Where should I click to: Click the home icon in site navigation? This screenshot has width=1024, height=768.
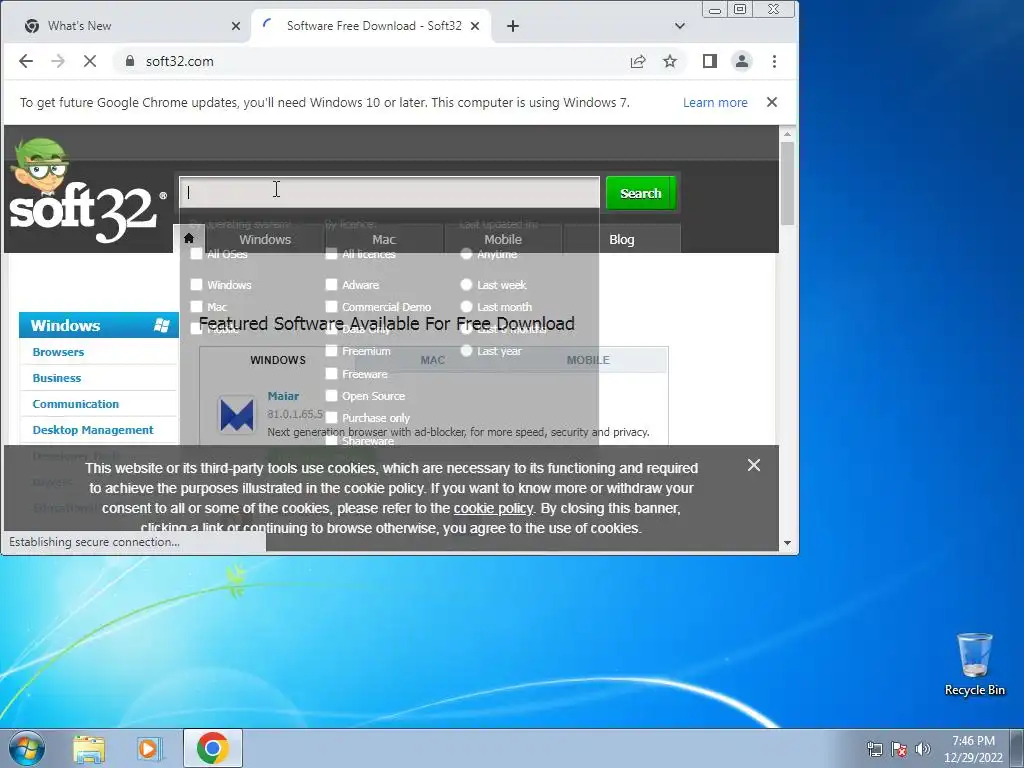click(x=189, y=238)
